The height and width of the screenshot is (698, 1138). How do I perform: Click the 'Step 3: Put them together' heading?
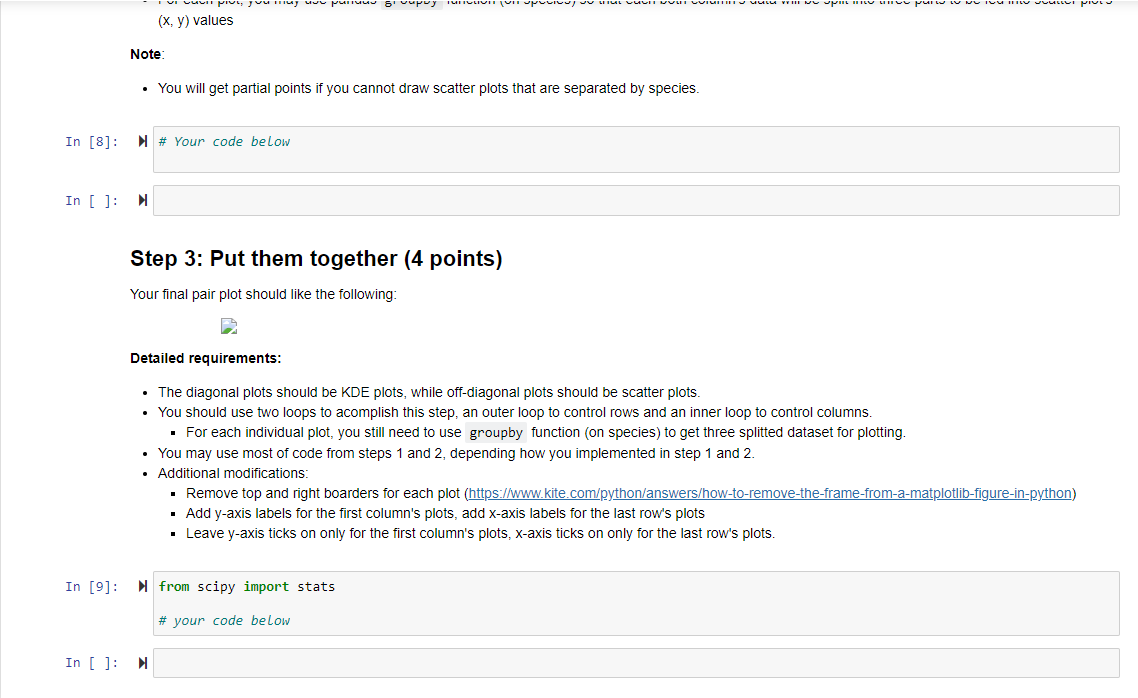(315, 258)
